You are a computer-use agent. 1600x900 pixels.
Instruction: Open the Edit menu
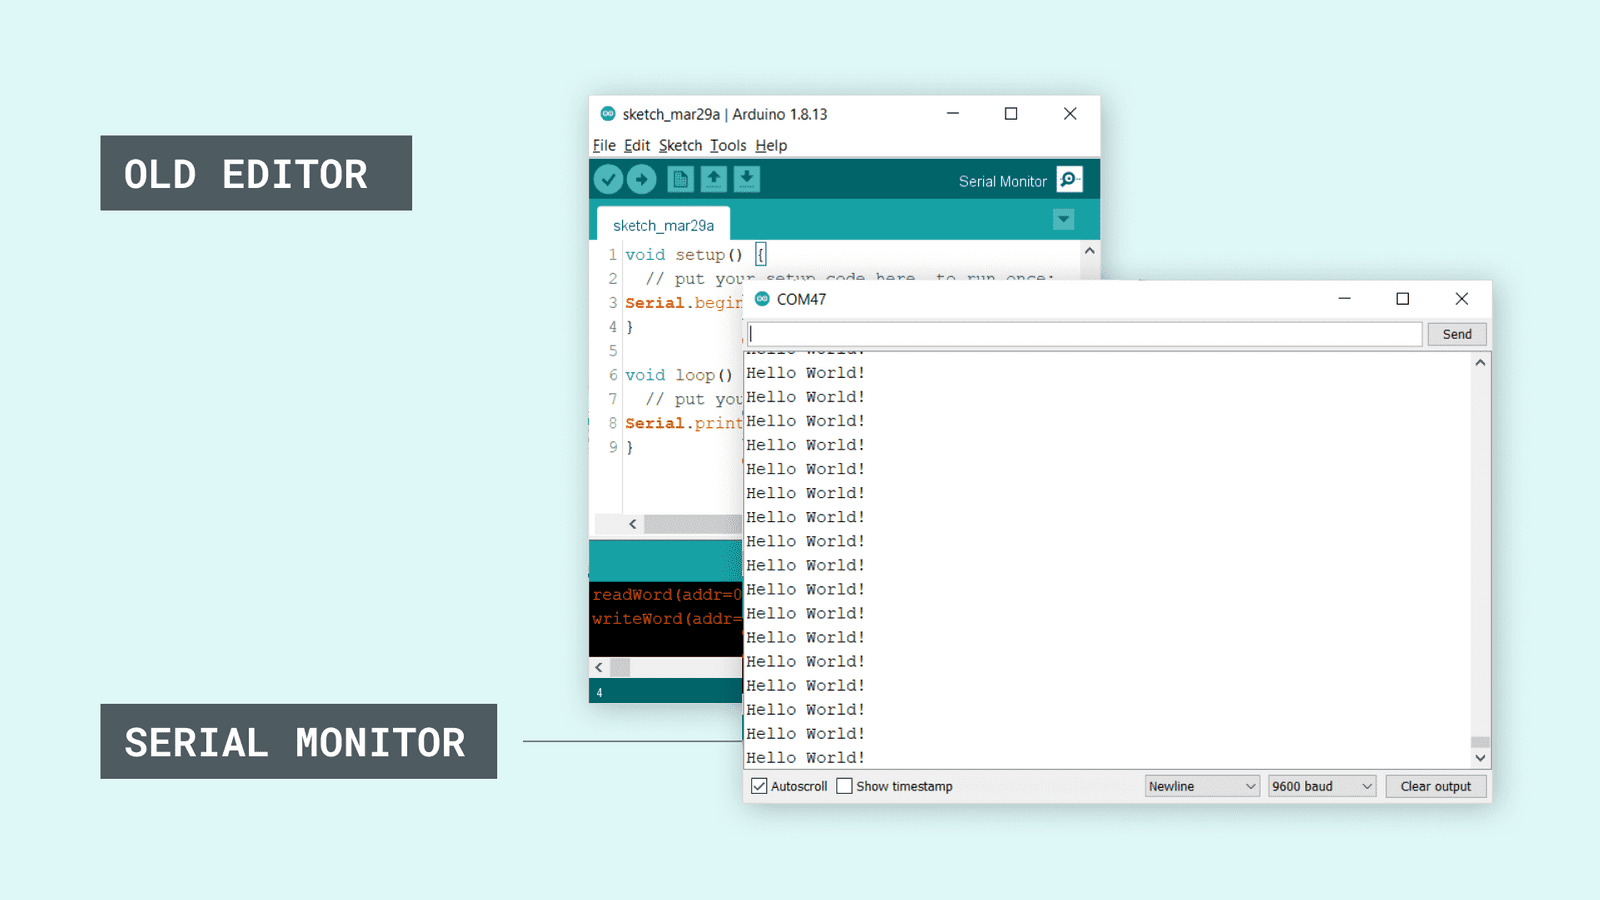tap(637, 145)
